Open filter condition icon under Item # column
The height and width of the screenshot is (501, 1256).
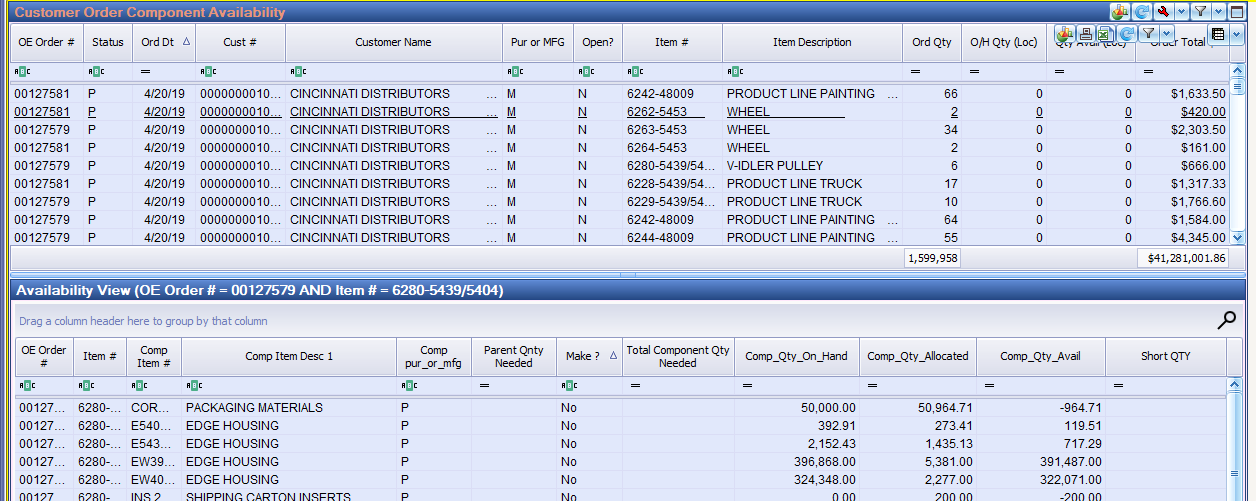635,72
